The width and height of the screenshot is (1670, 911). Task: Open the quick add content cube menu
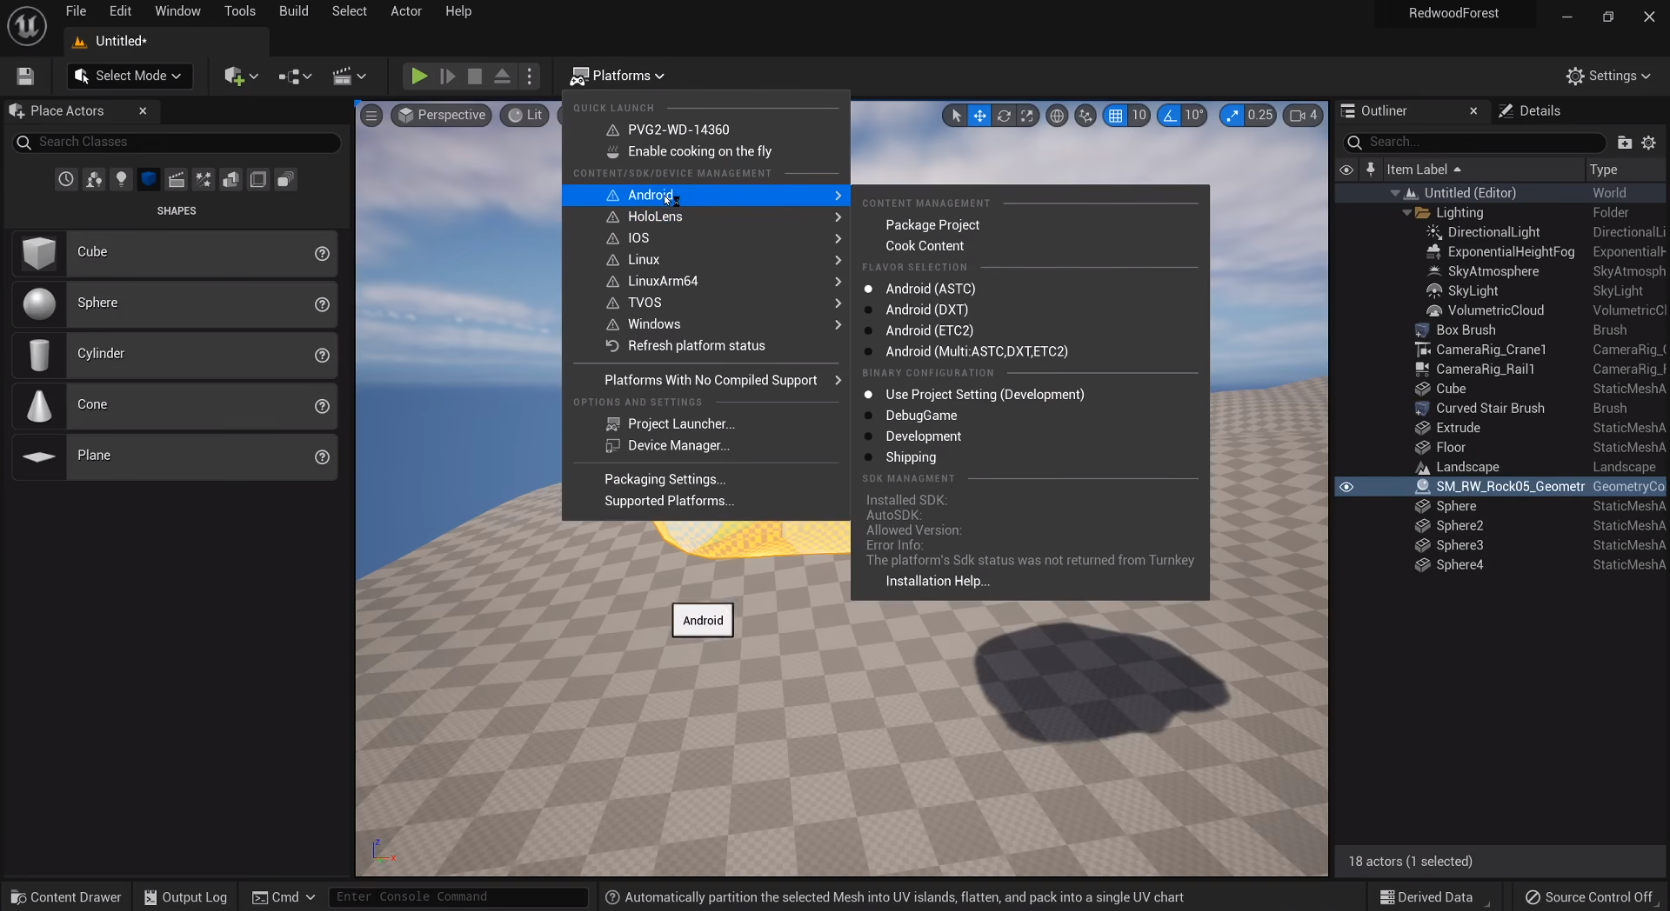[241, 76]
